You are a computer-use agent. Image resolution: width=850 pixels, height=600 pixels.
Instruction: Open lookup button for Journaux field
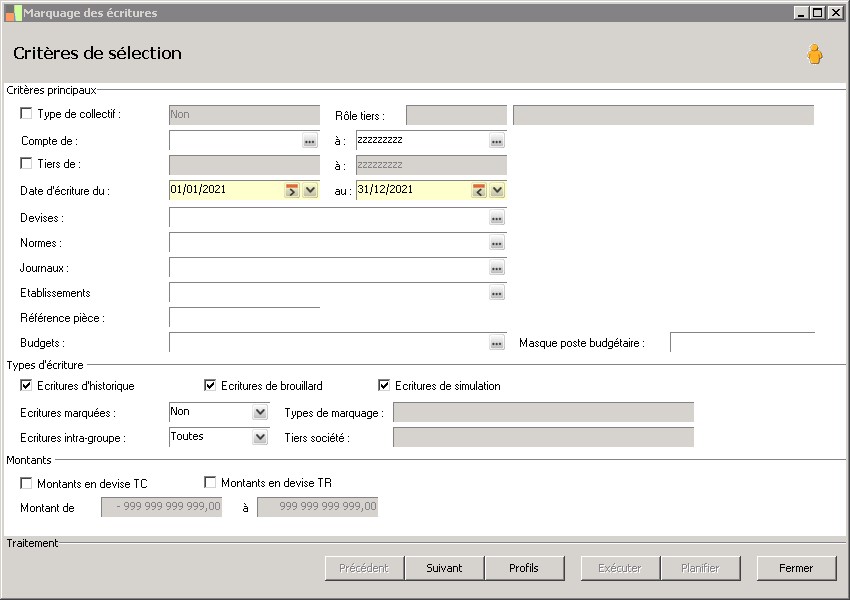tap(497, 268)
